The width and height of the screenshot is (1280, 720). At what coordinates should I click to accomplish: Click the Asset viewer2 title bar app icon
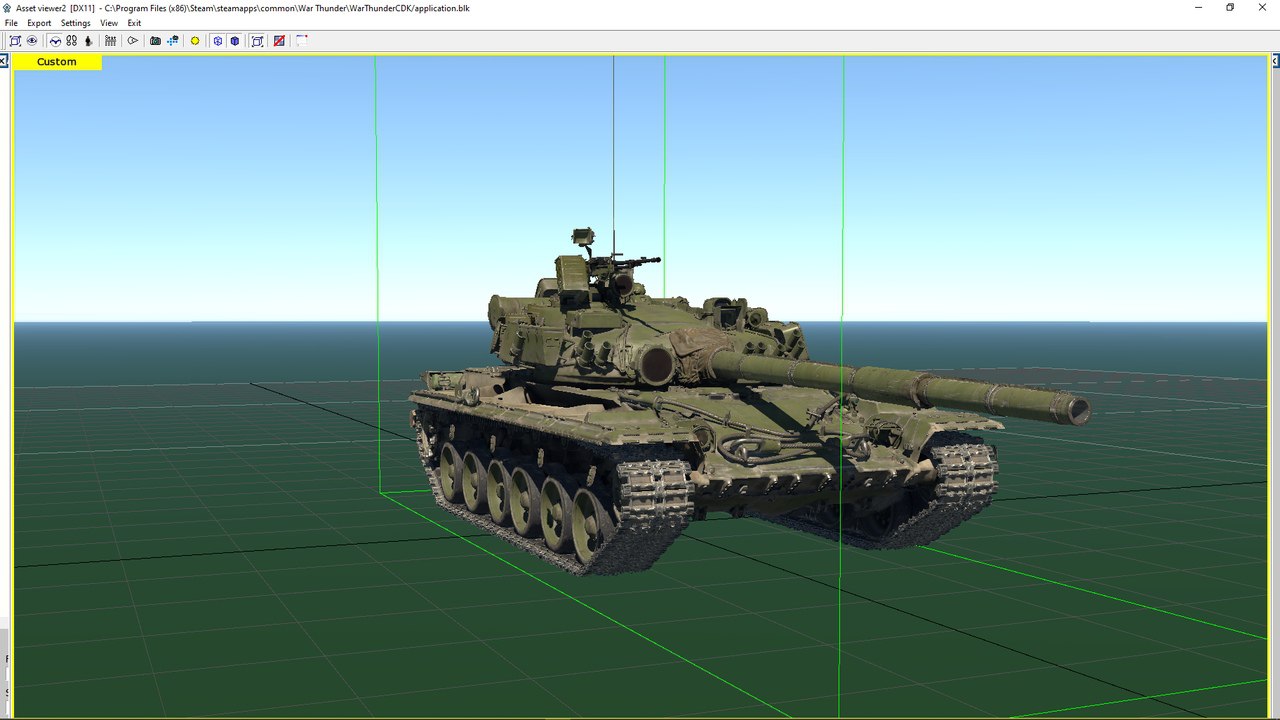[7, 8]
